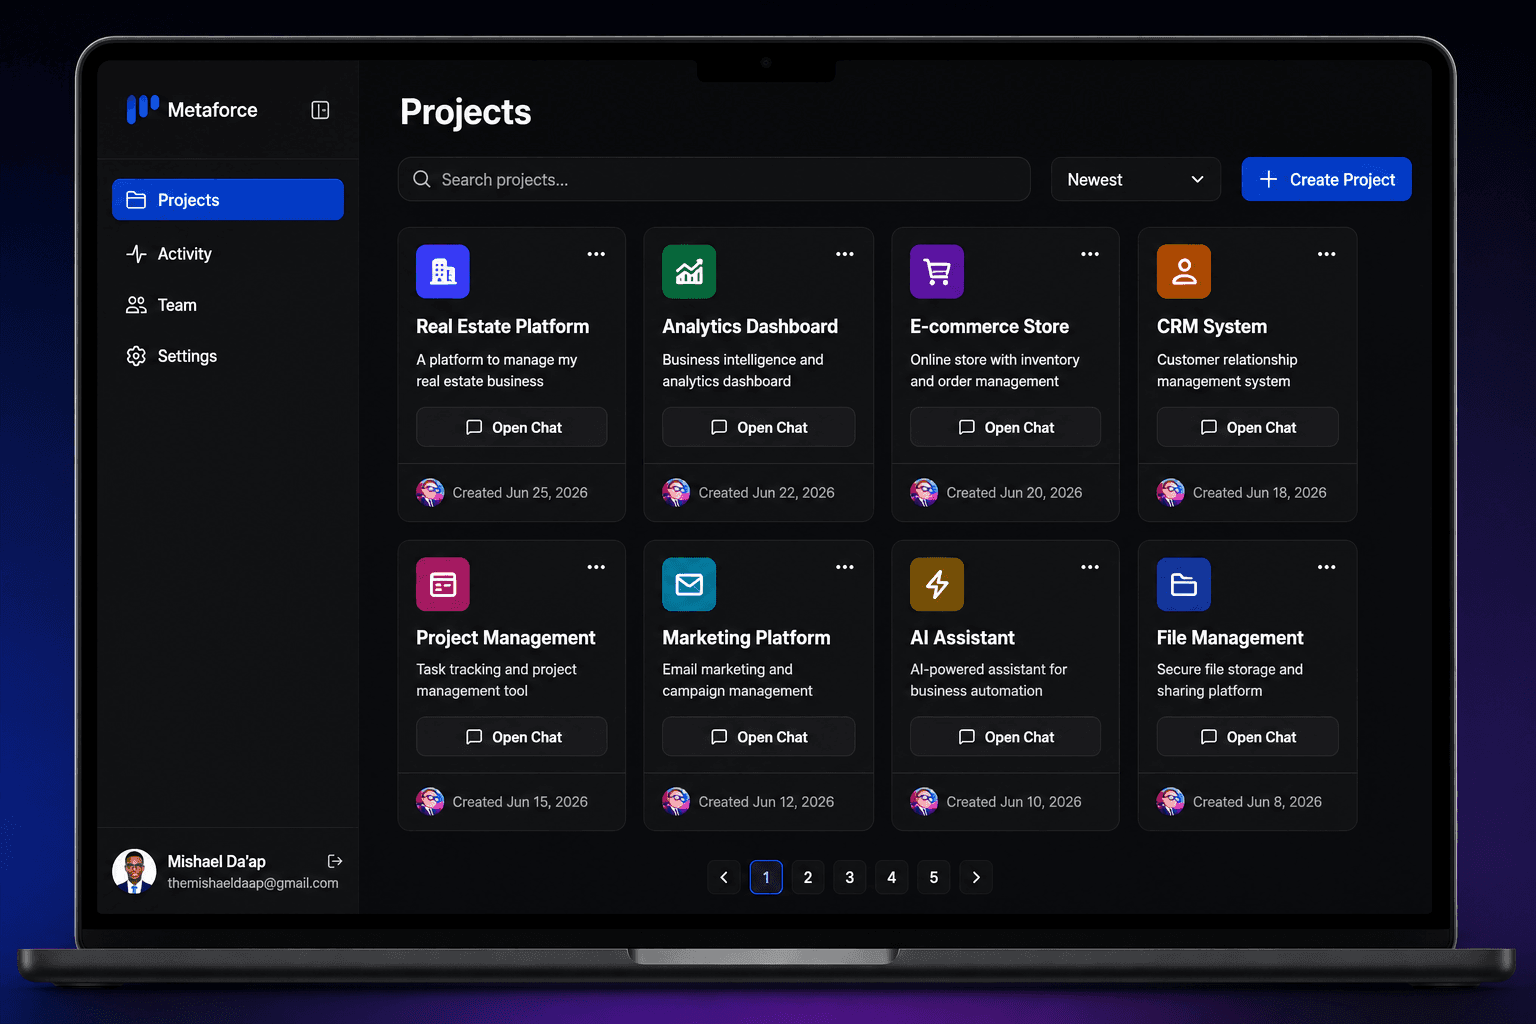Open the Activity sidebar item
Viewport: 1536px width, 1024px height.
coord(228,254)
